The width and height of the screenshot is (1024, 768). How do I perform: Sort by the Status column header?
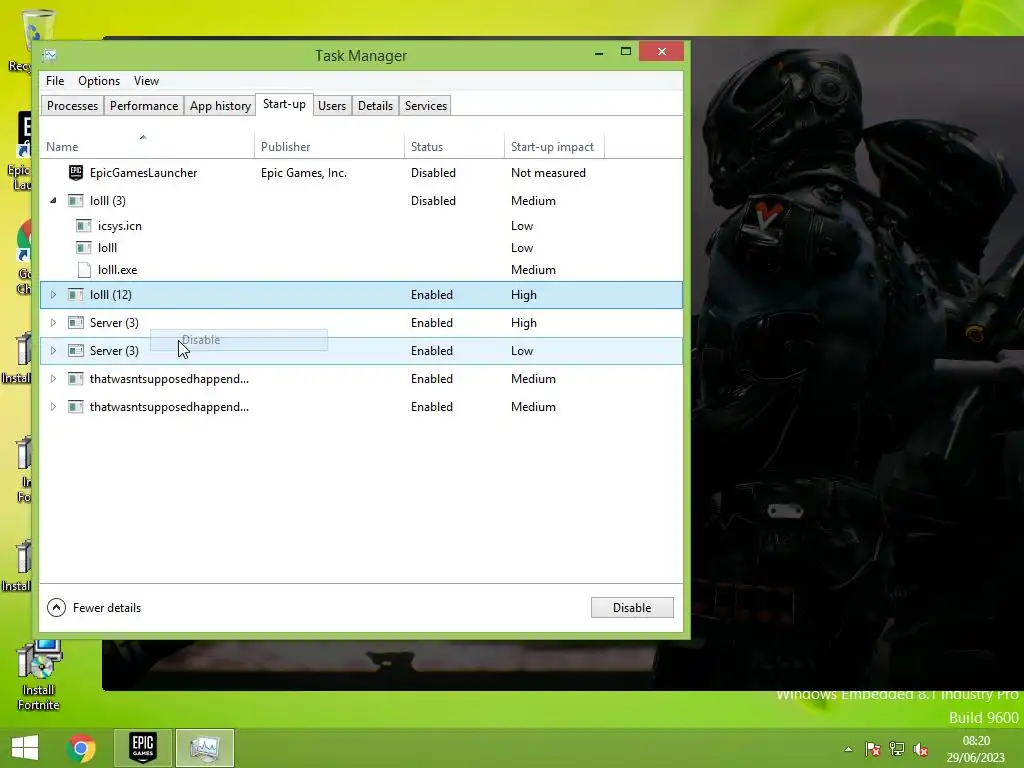[455, 147]
